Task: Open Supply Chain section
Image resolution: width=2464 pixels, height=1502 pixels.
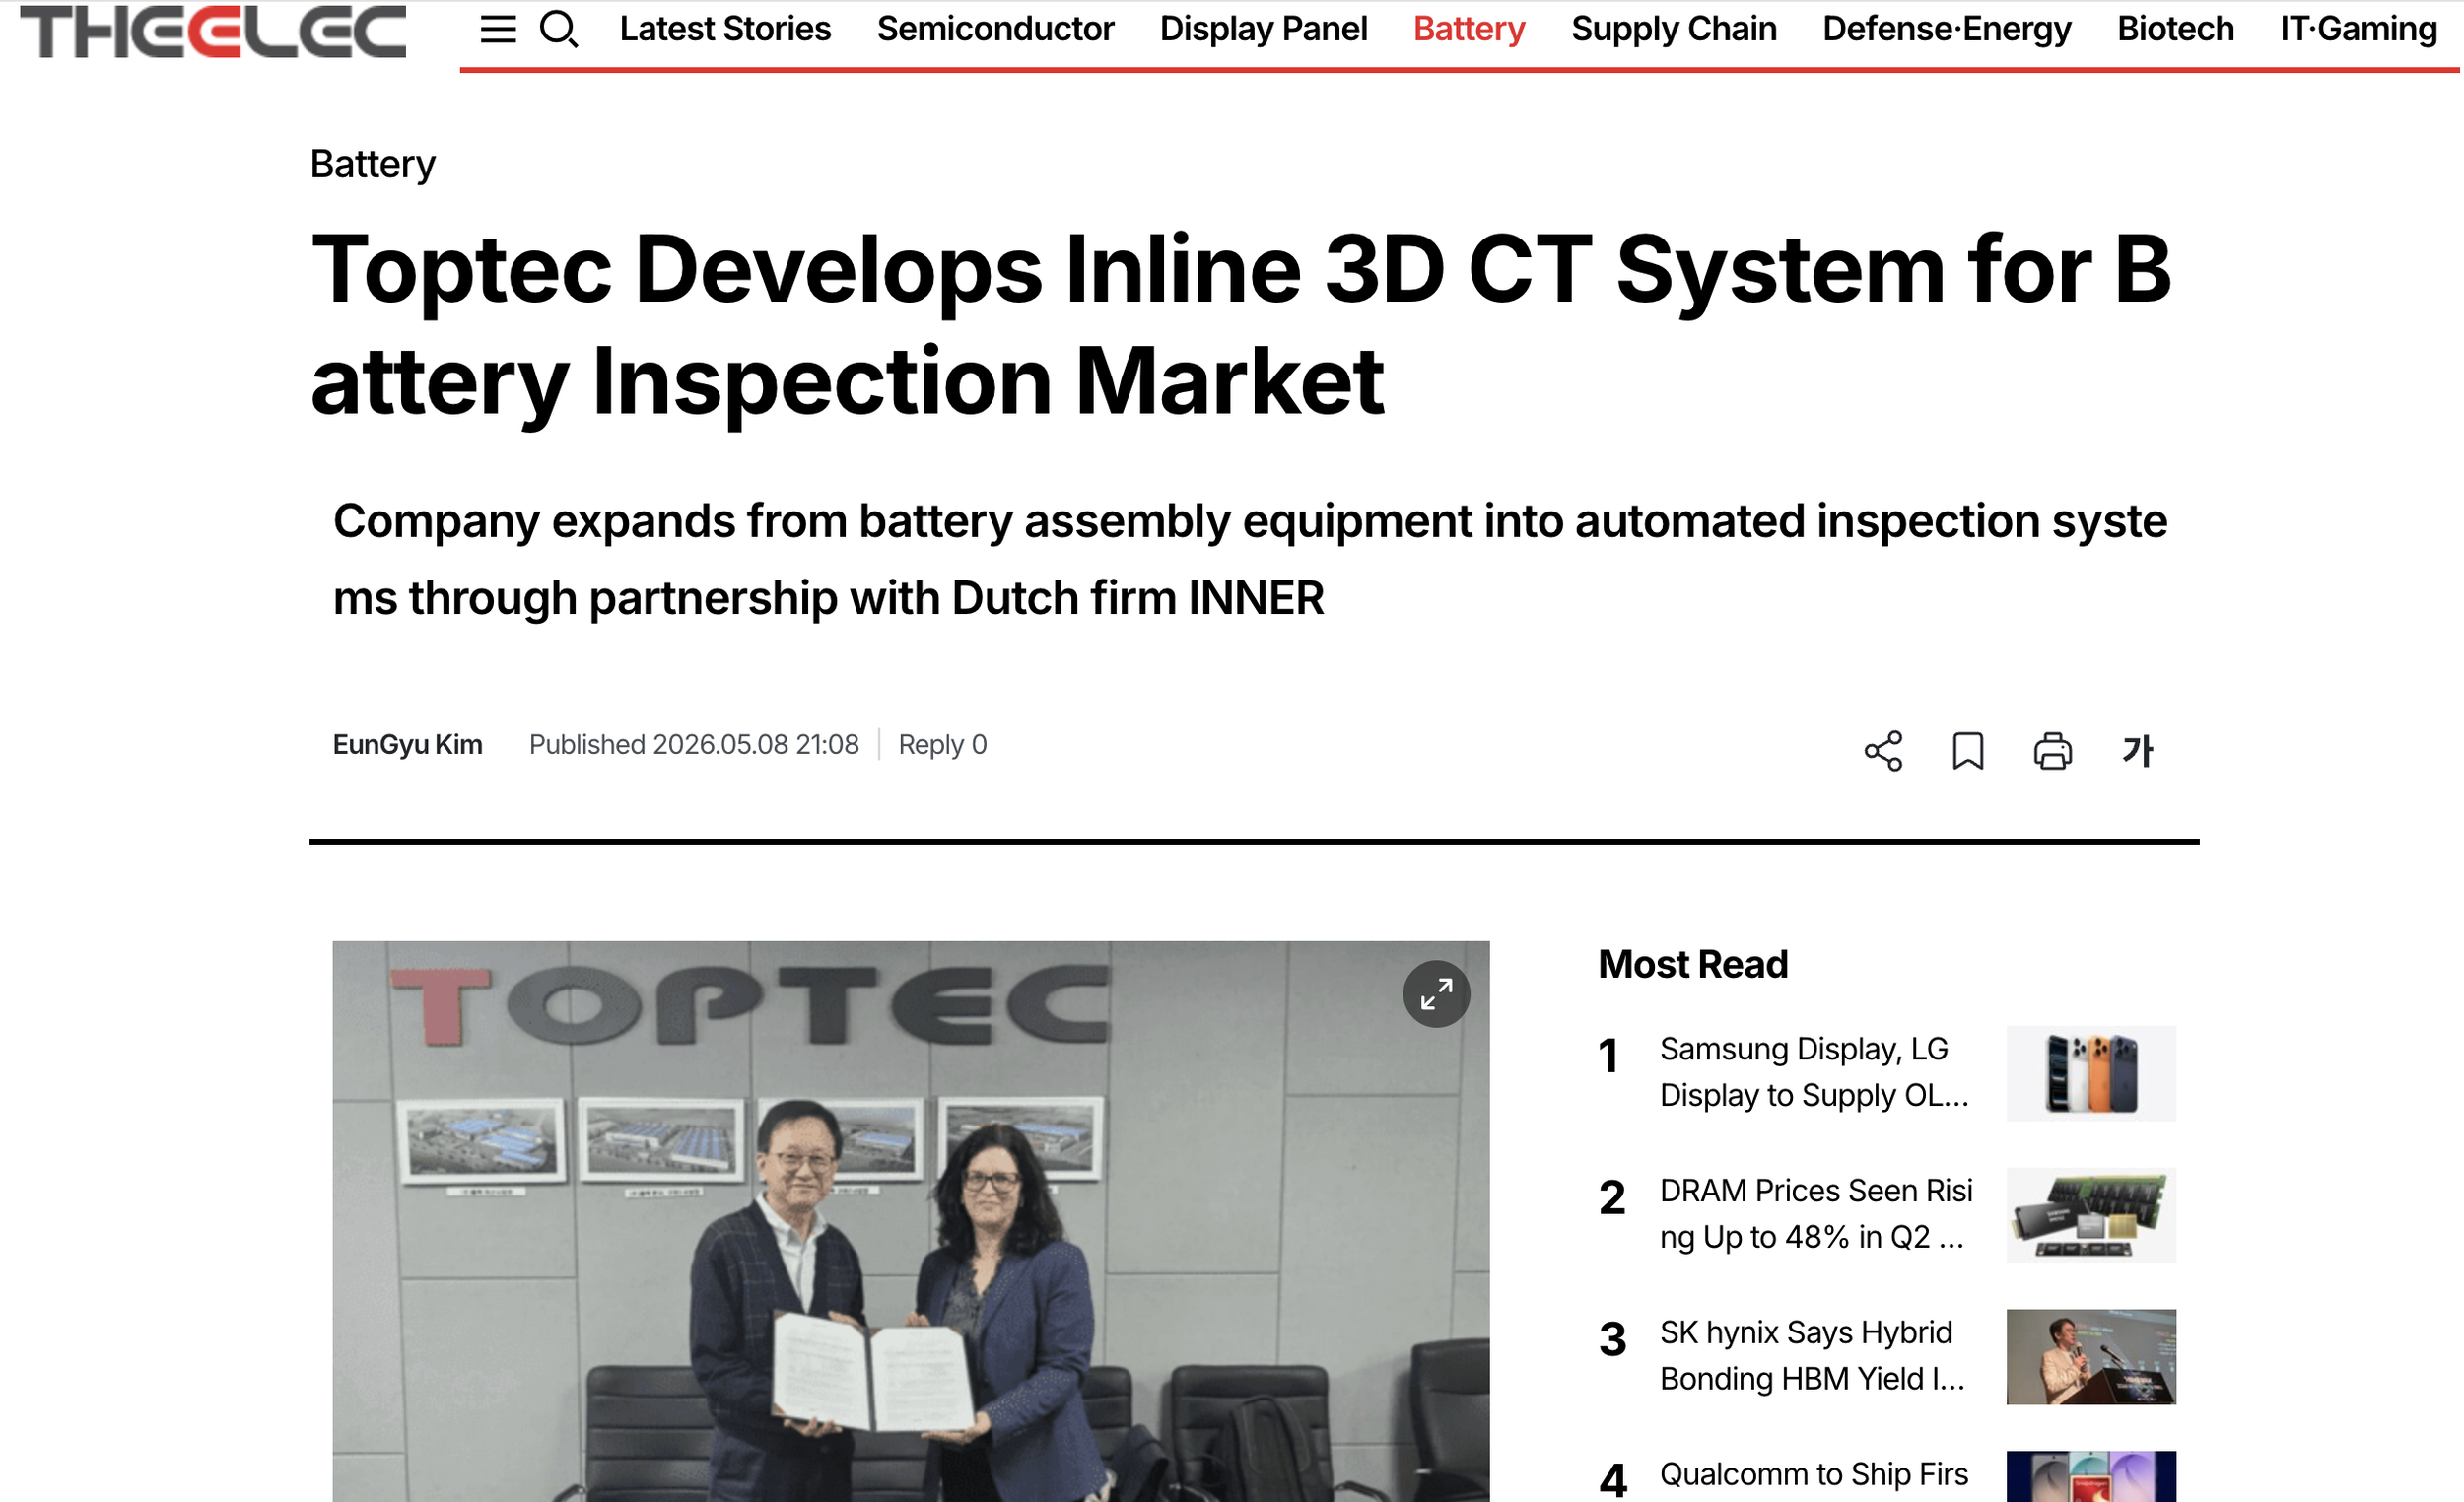Action: [1674, 29]
